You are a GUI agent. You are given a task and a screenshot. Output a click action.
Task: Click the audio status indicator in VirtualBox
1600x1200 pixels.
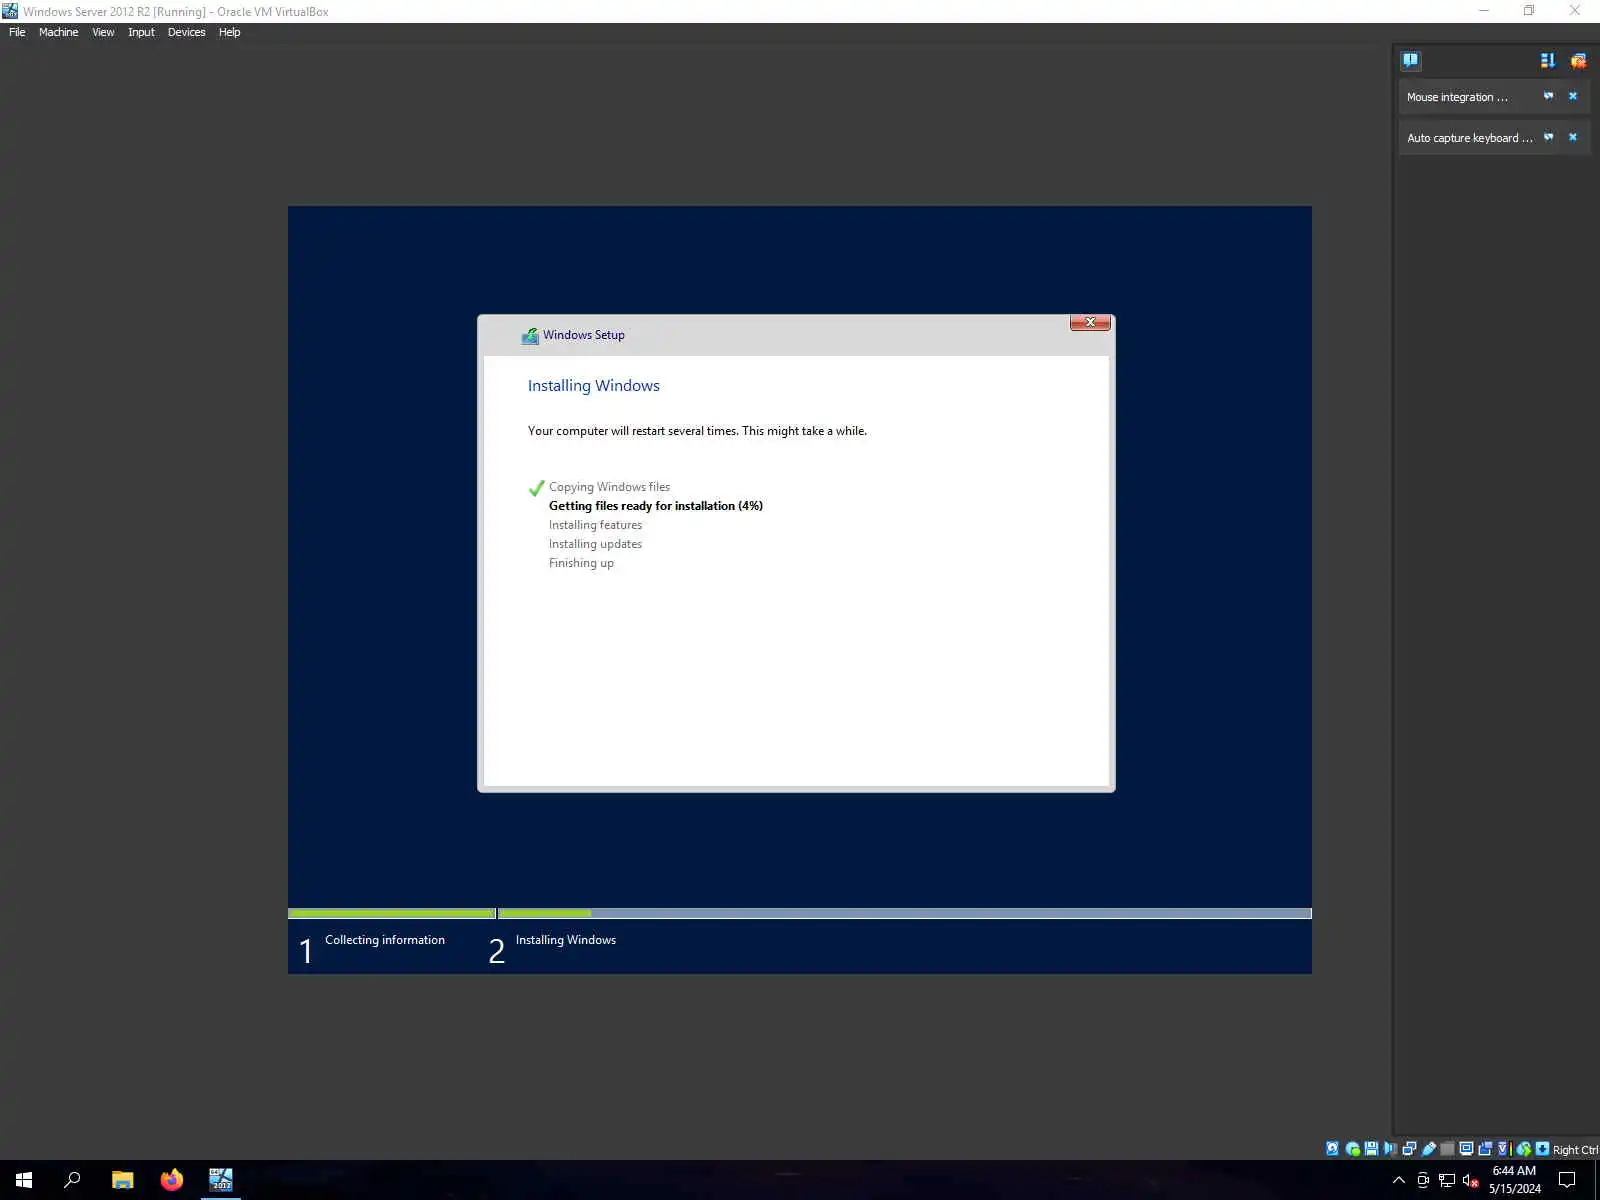pos(1390,1149)
